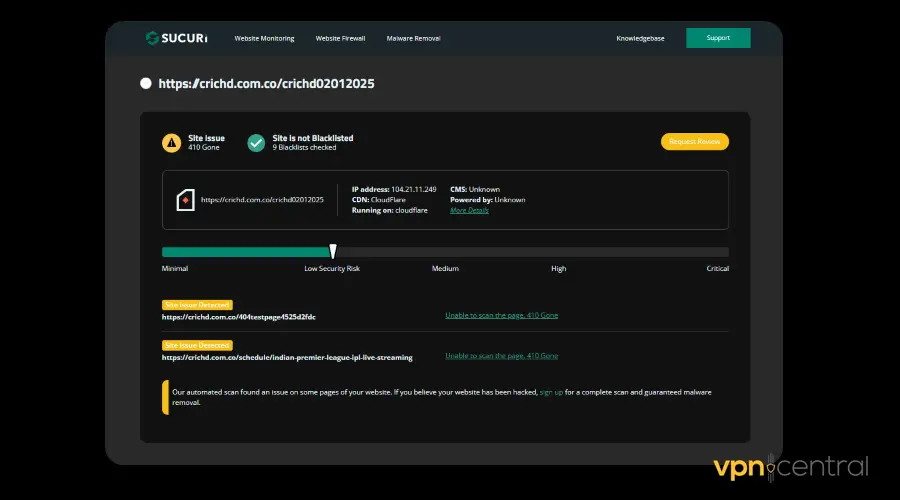Click the white circle beside site URL
The image size is (900, 500).
[x=146, y=83]
